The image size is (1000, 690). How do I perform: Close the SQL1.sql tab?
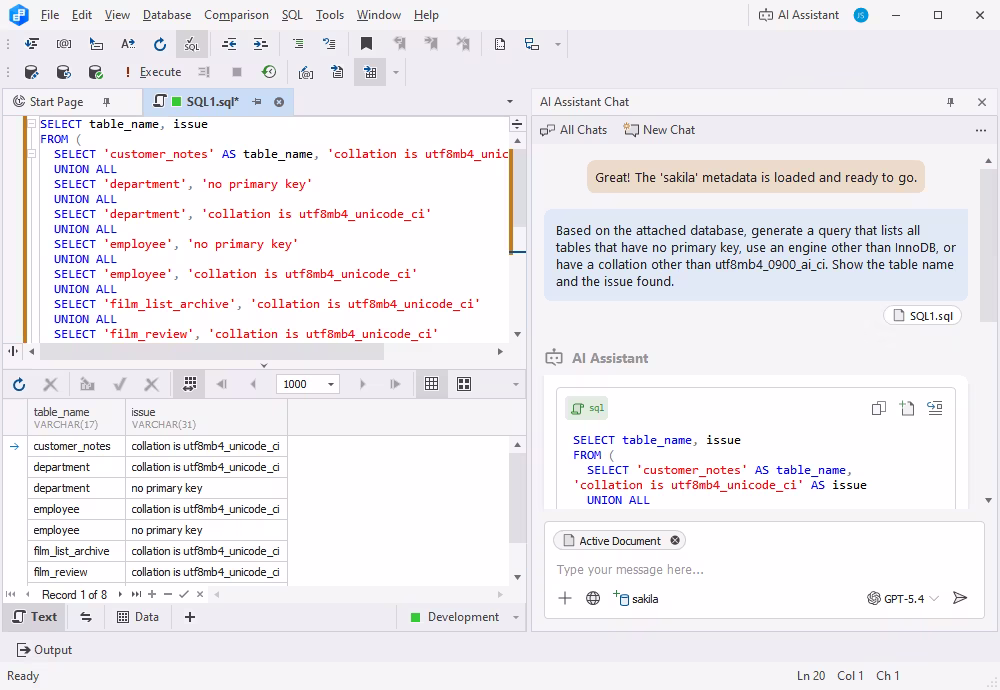(279, 102)
